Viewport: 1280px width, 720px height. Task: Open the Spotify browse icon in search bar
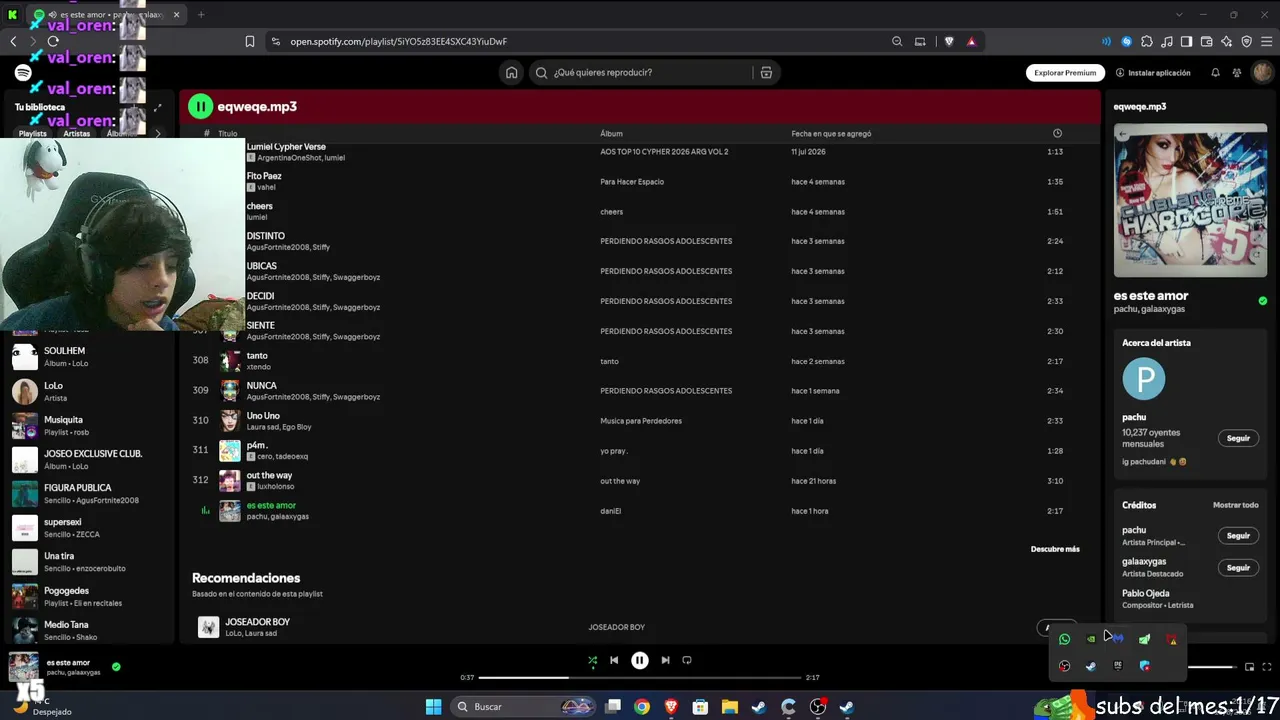click(766, 72)
